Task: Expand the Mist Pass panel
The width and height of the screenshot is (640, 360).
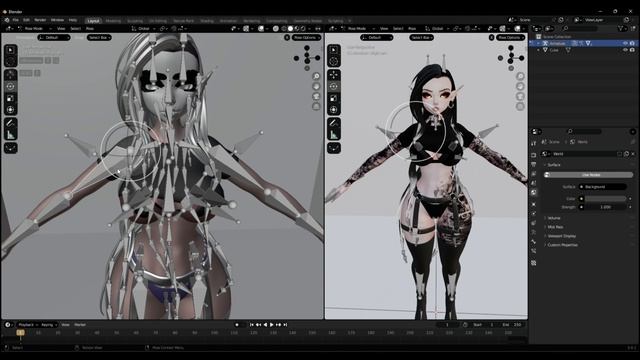Action: pos(555,227)
